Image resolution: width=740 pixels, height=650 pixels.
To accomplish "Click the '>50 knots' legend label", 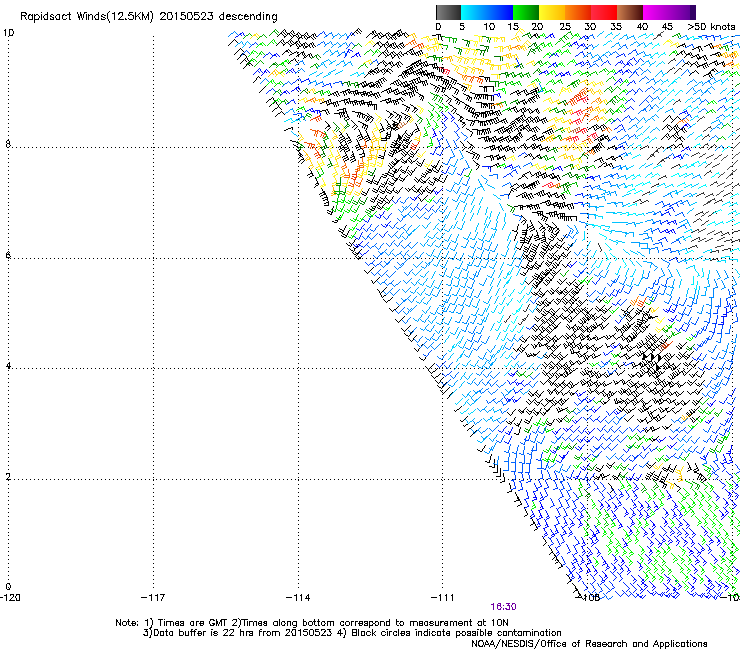I will 711,27.
